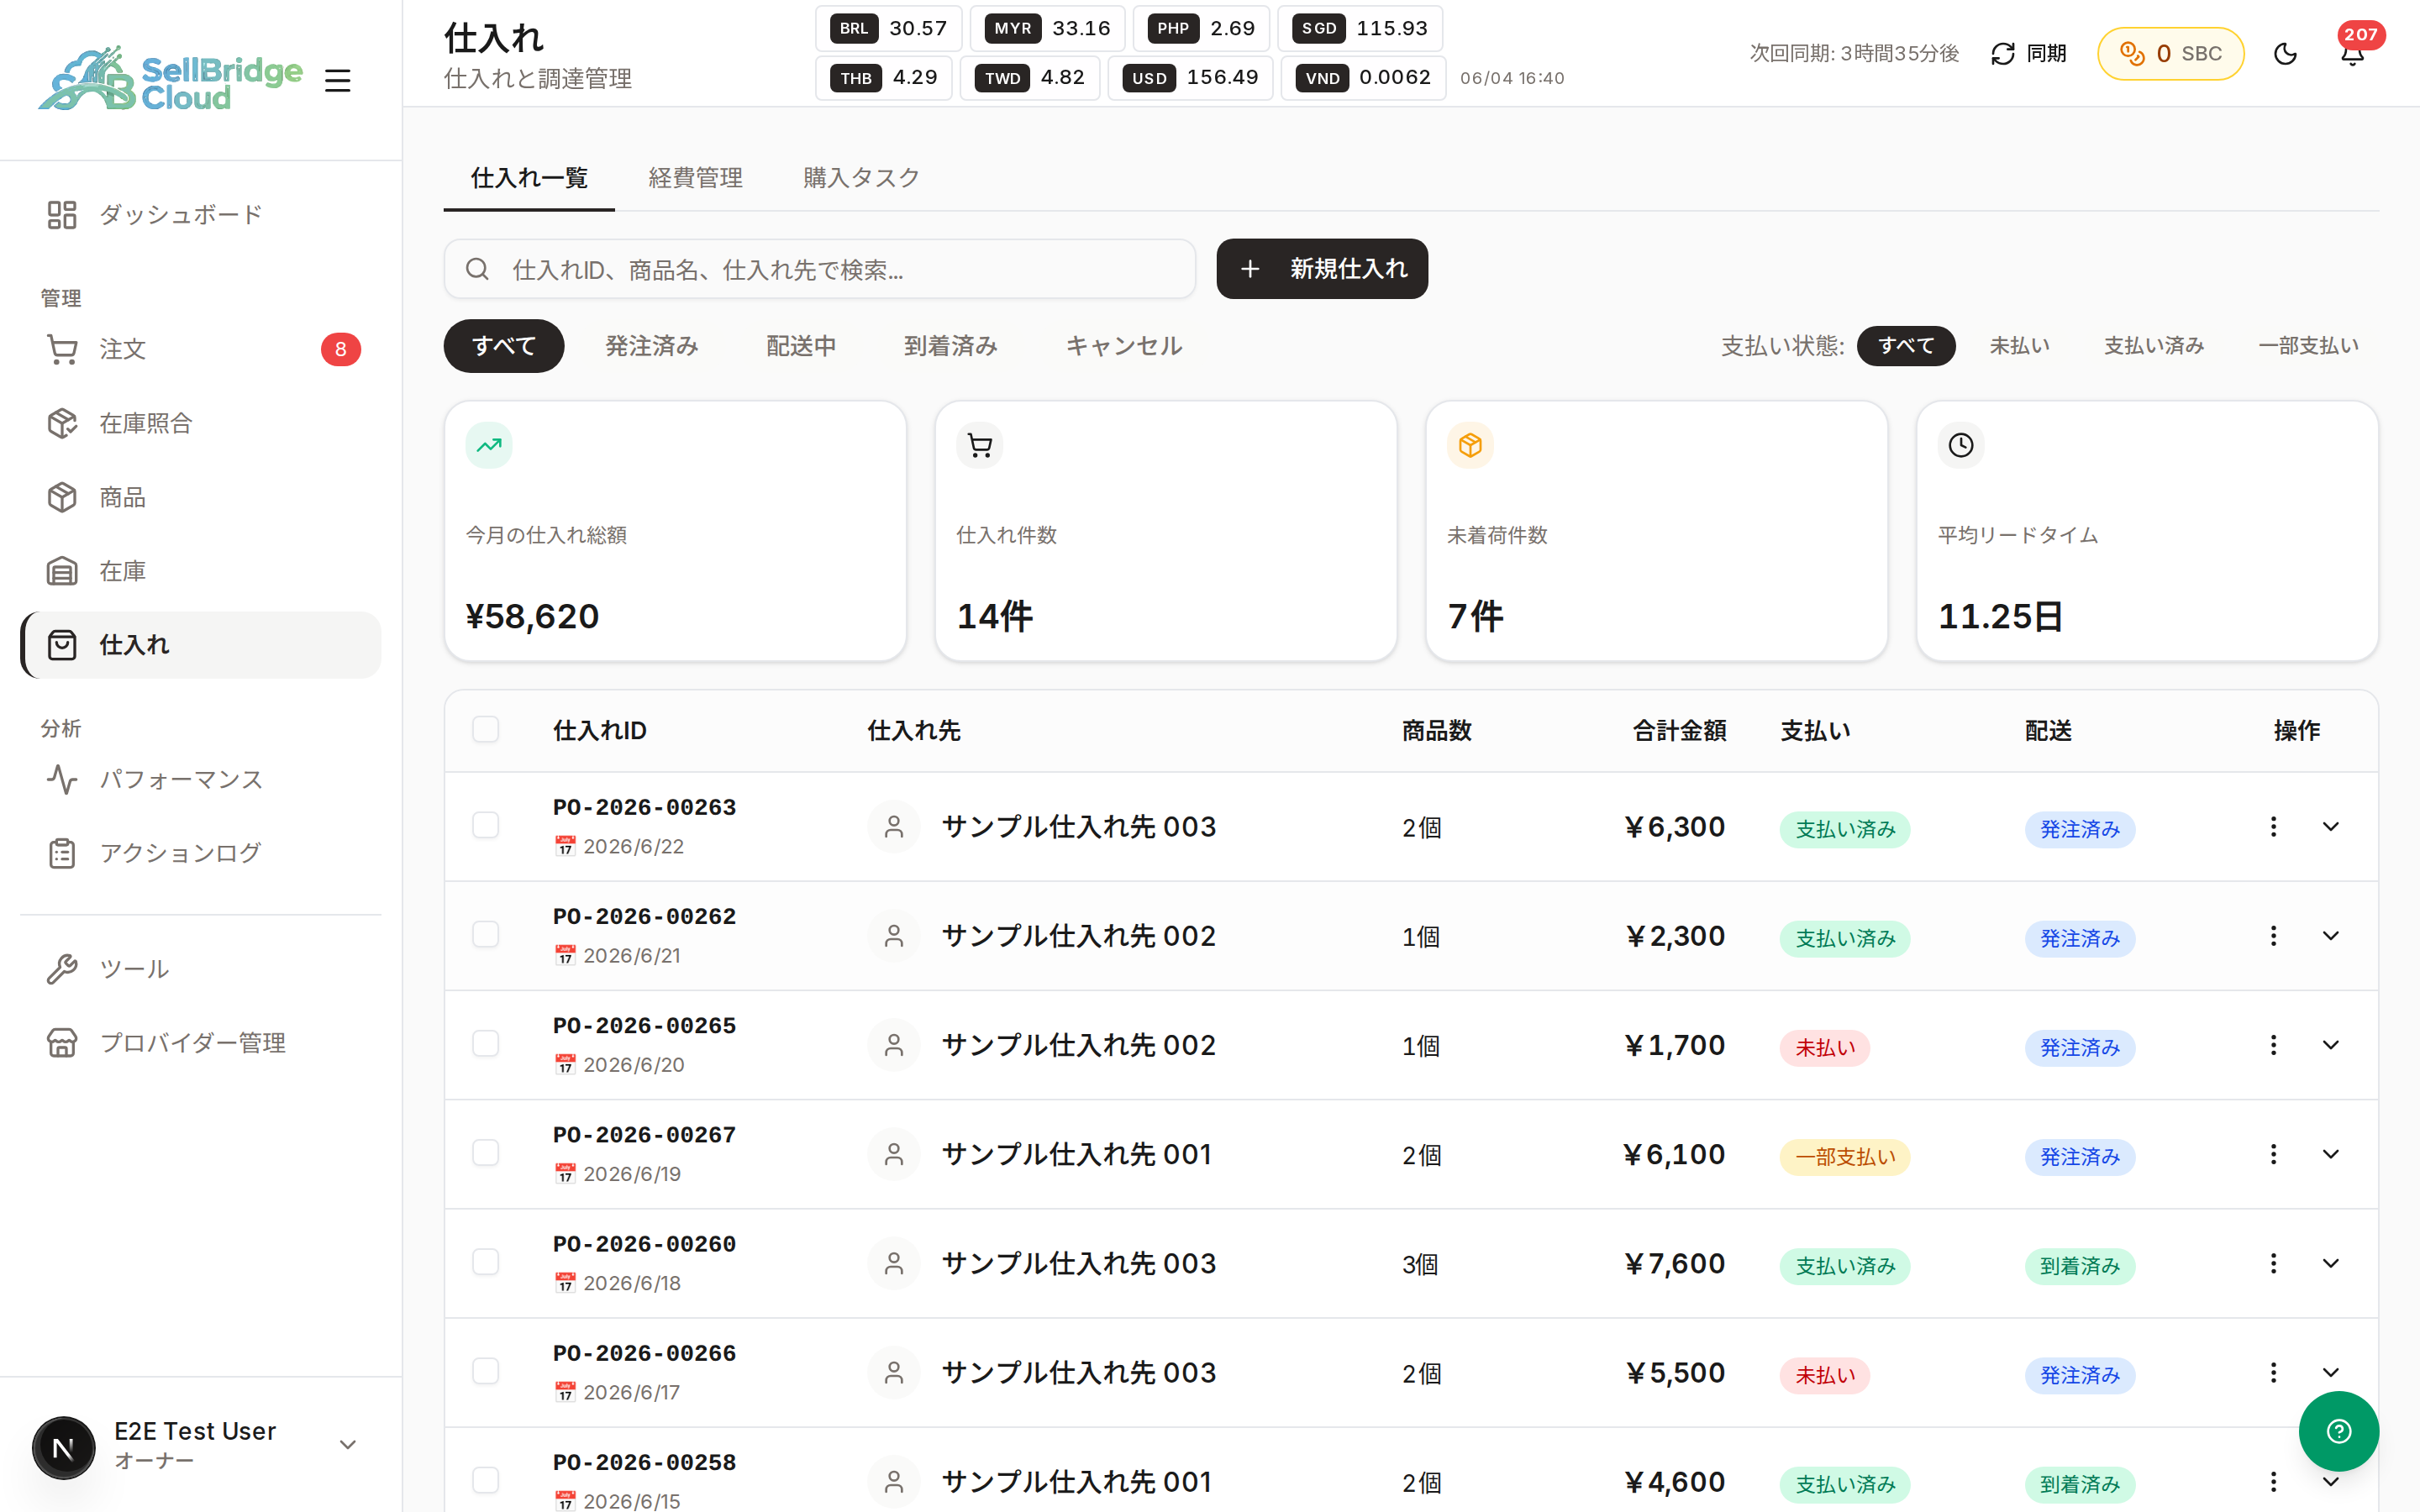
Task: Filter payment status by 一部支払い
Action: tap(2308, 346)
